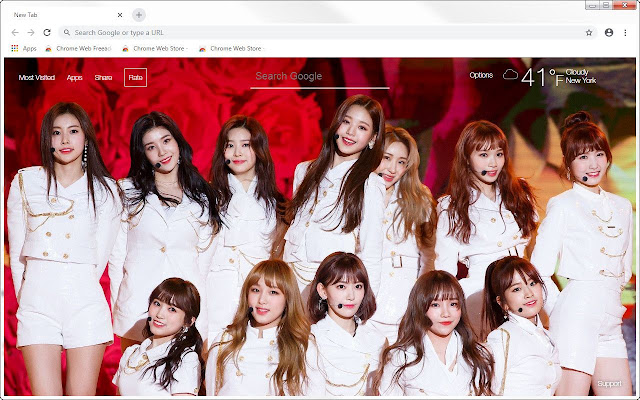The width and height of the screenshot is (640, 400).
Task: Open the Apps menu on the page
Action: (75, 78)
